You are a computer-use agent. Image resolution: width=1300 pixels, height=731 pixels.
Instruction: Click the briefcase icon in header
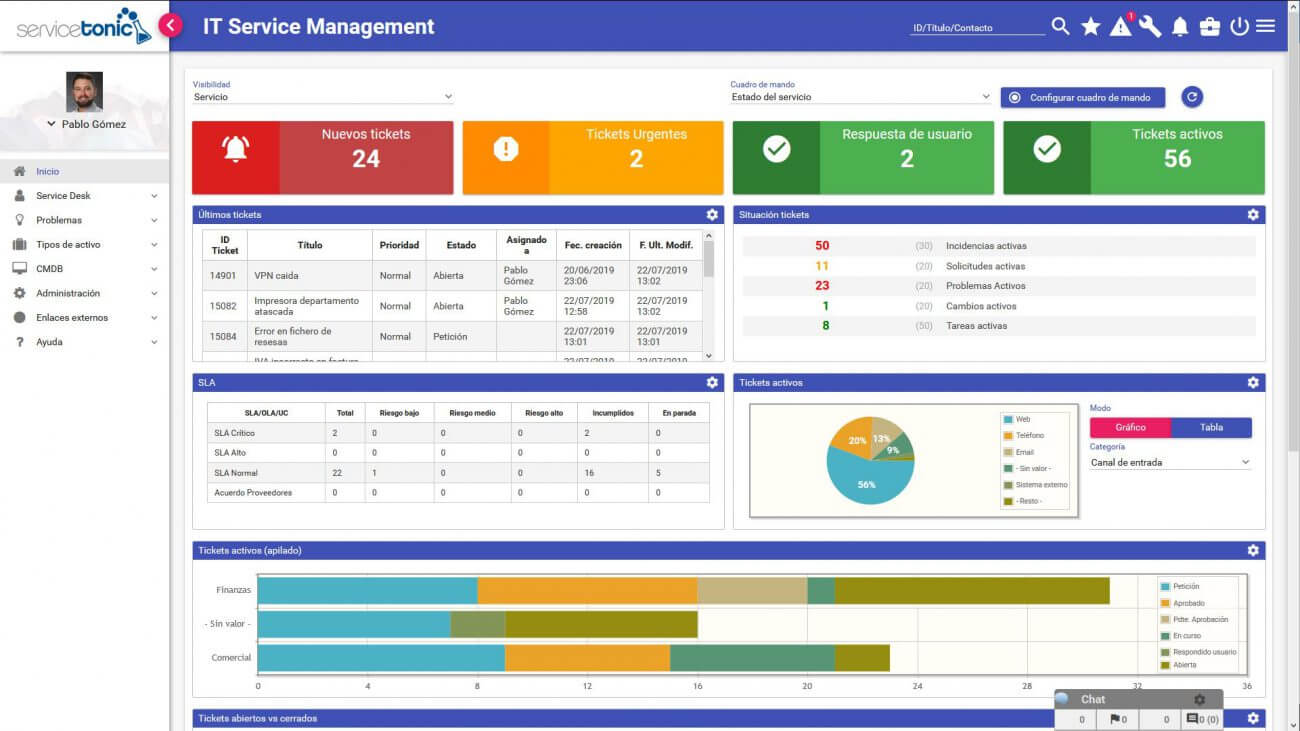[x=1210, y=27]
